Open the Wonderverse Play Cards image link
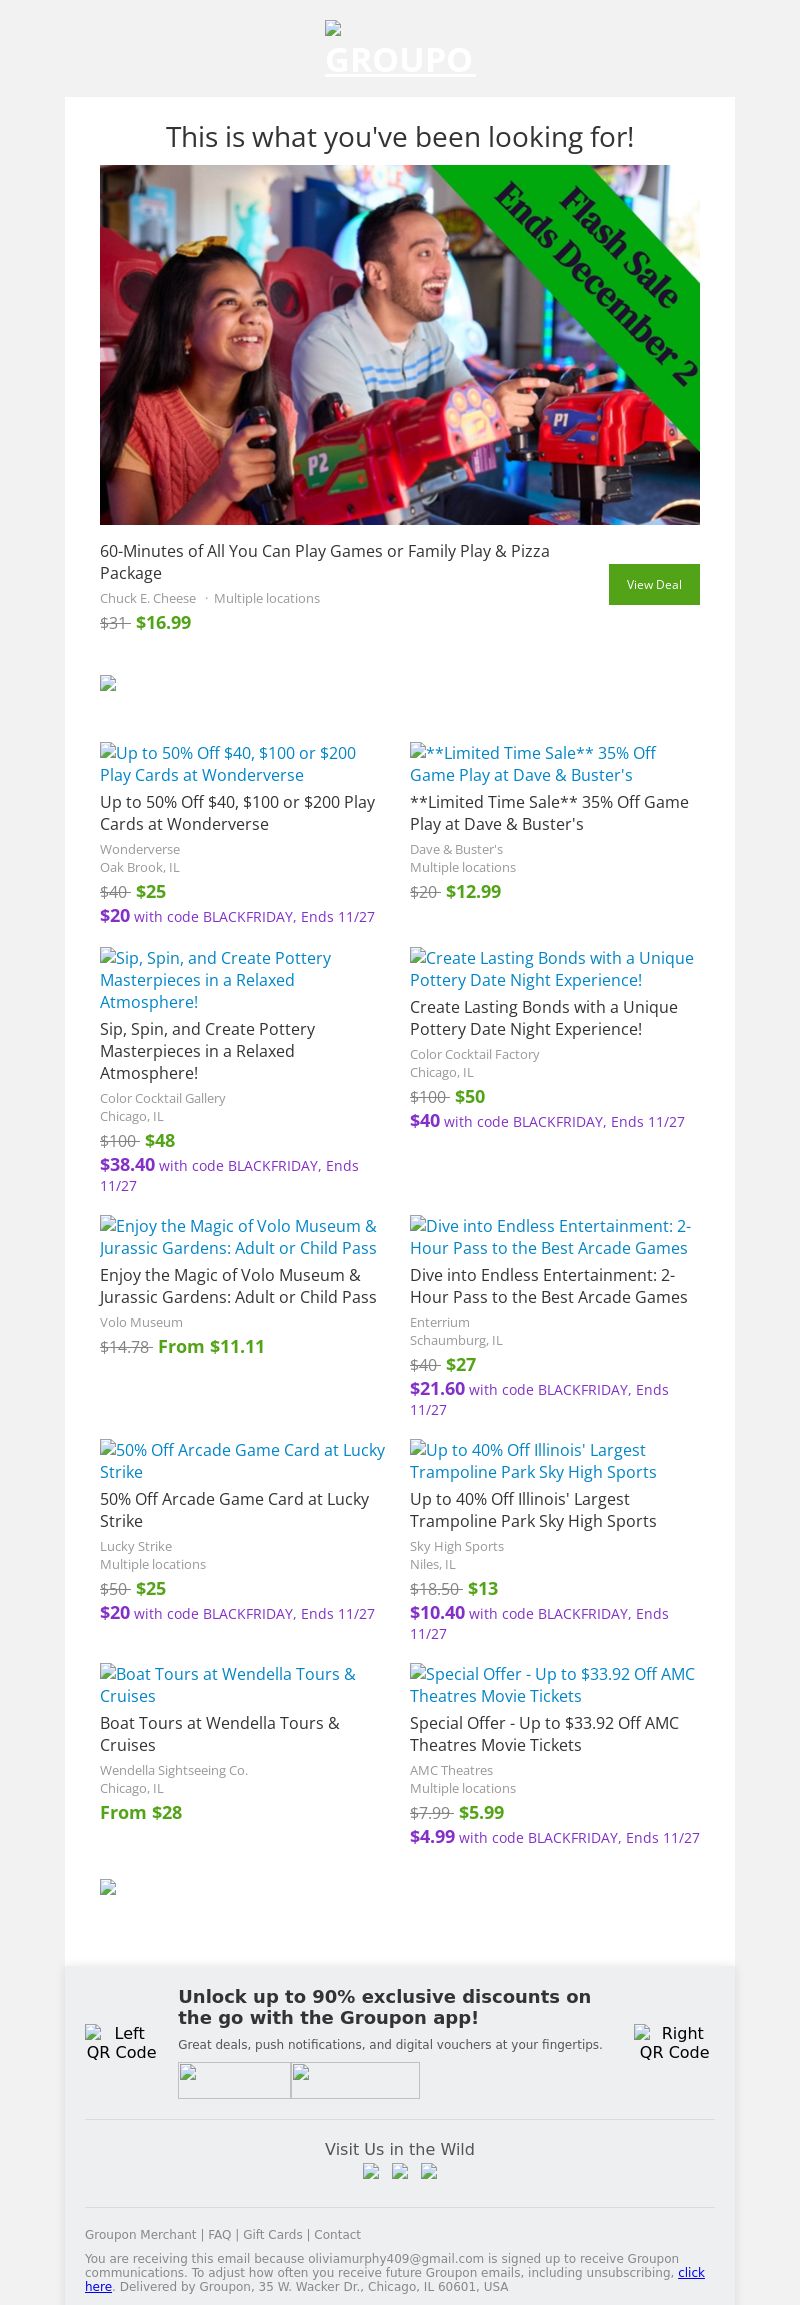 [228, 764]
